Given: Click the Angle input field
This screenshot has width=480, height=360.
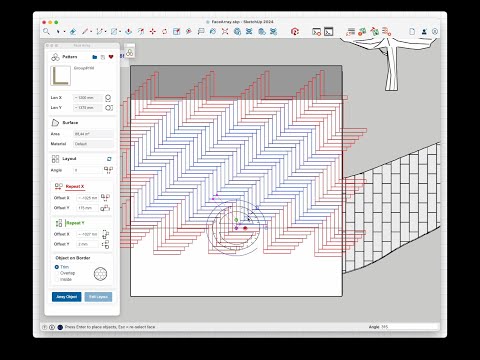Looking at the screenshot, I should pos(87,170).
